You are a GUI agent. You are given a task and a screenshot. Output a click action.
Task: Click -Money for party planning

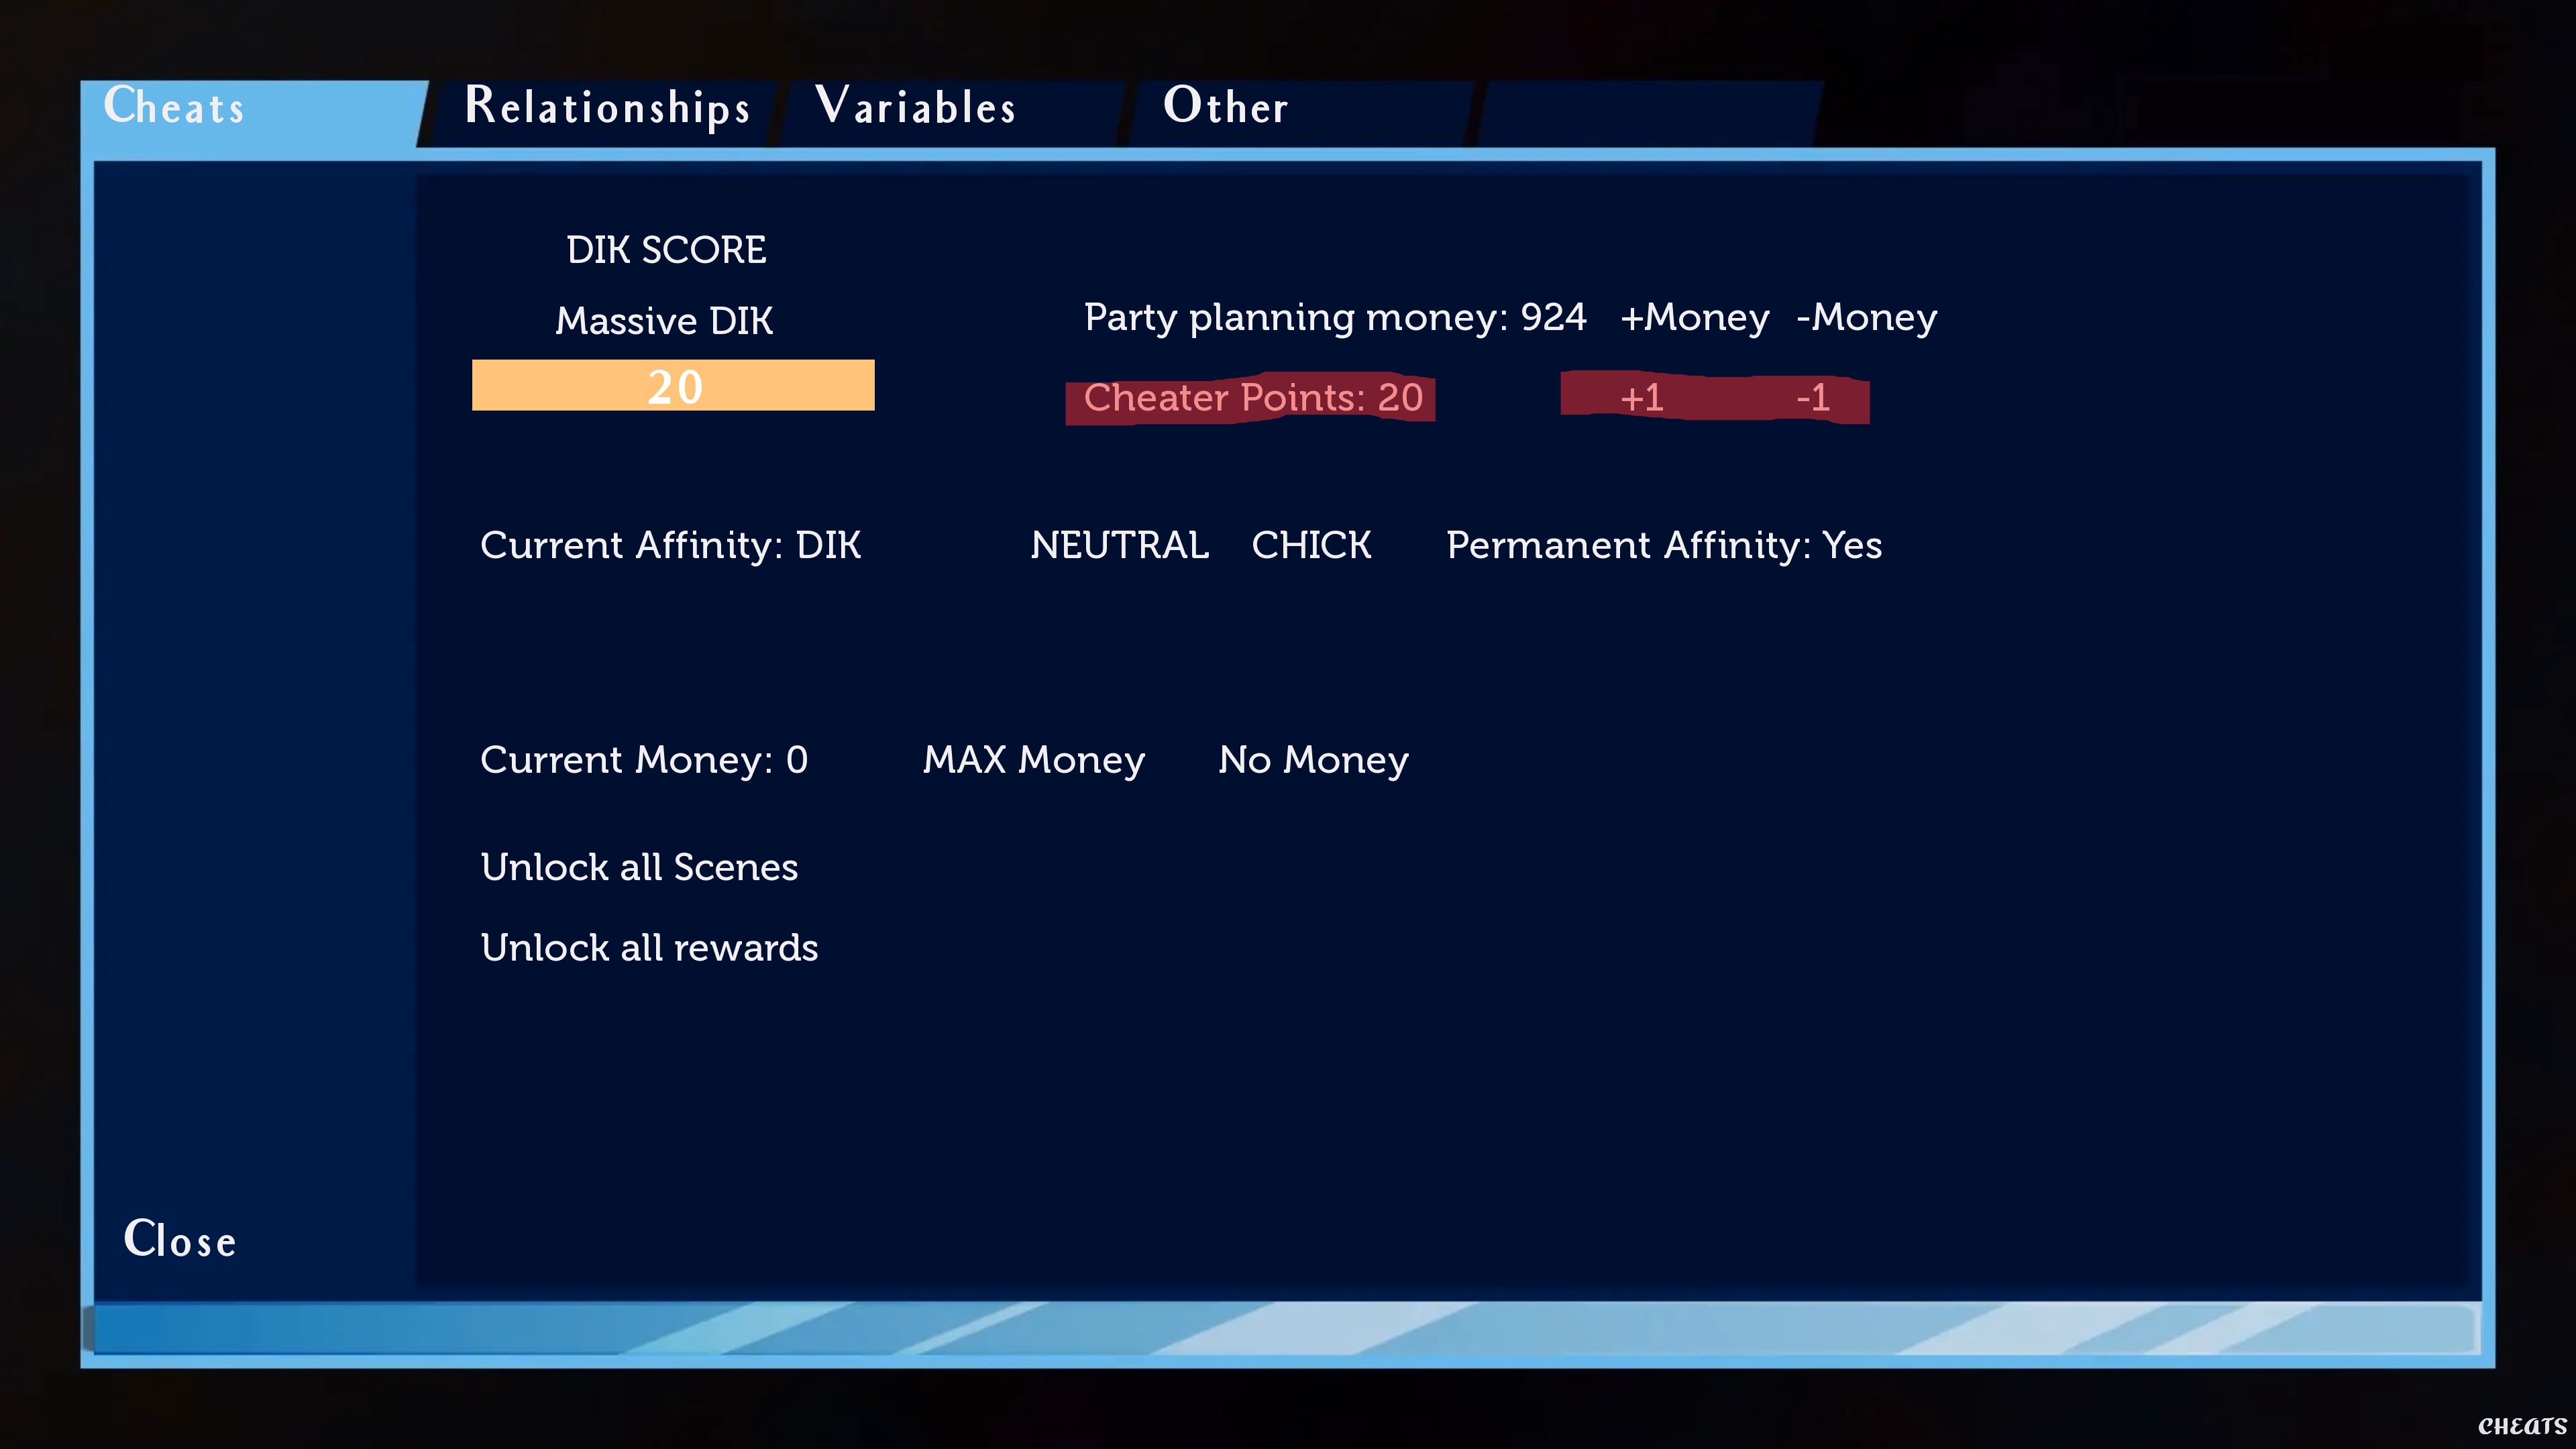(x=1866, y=318)
